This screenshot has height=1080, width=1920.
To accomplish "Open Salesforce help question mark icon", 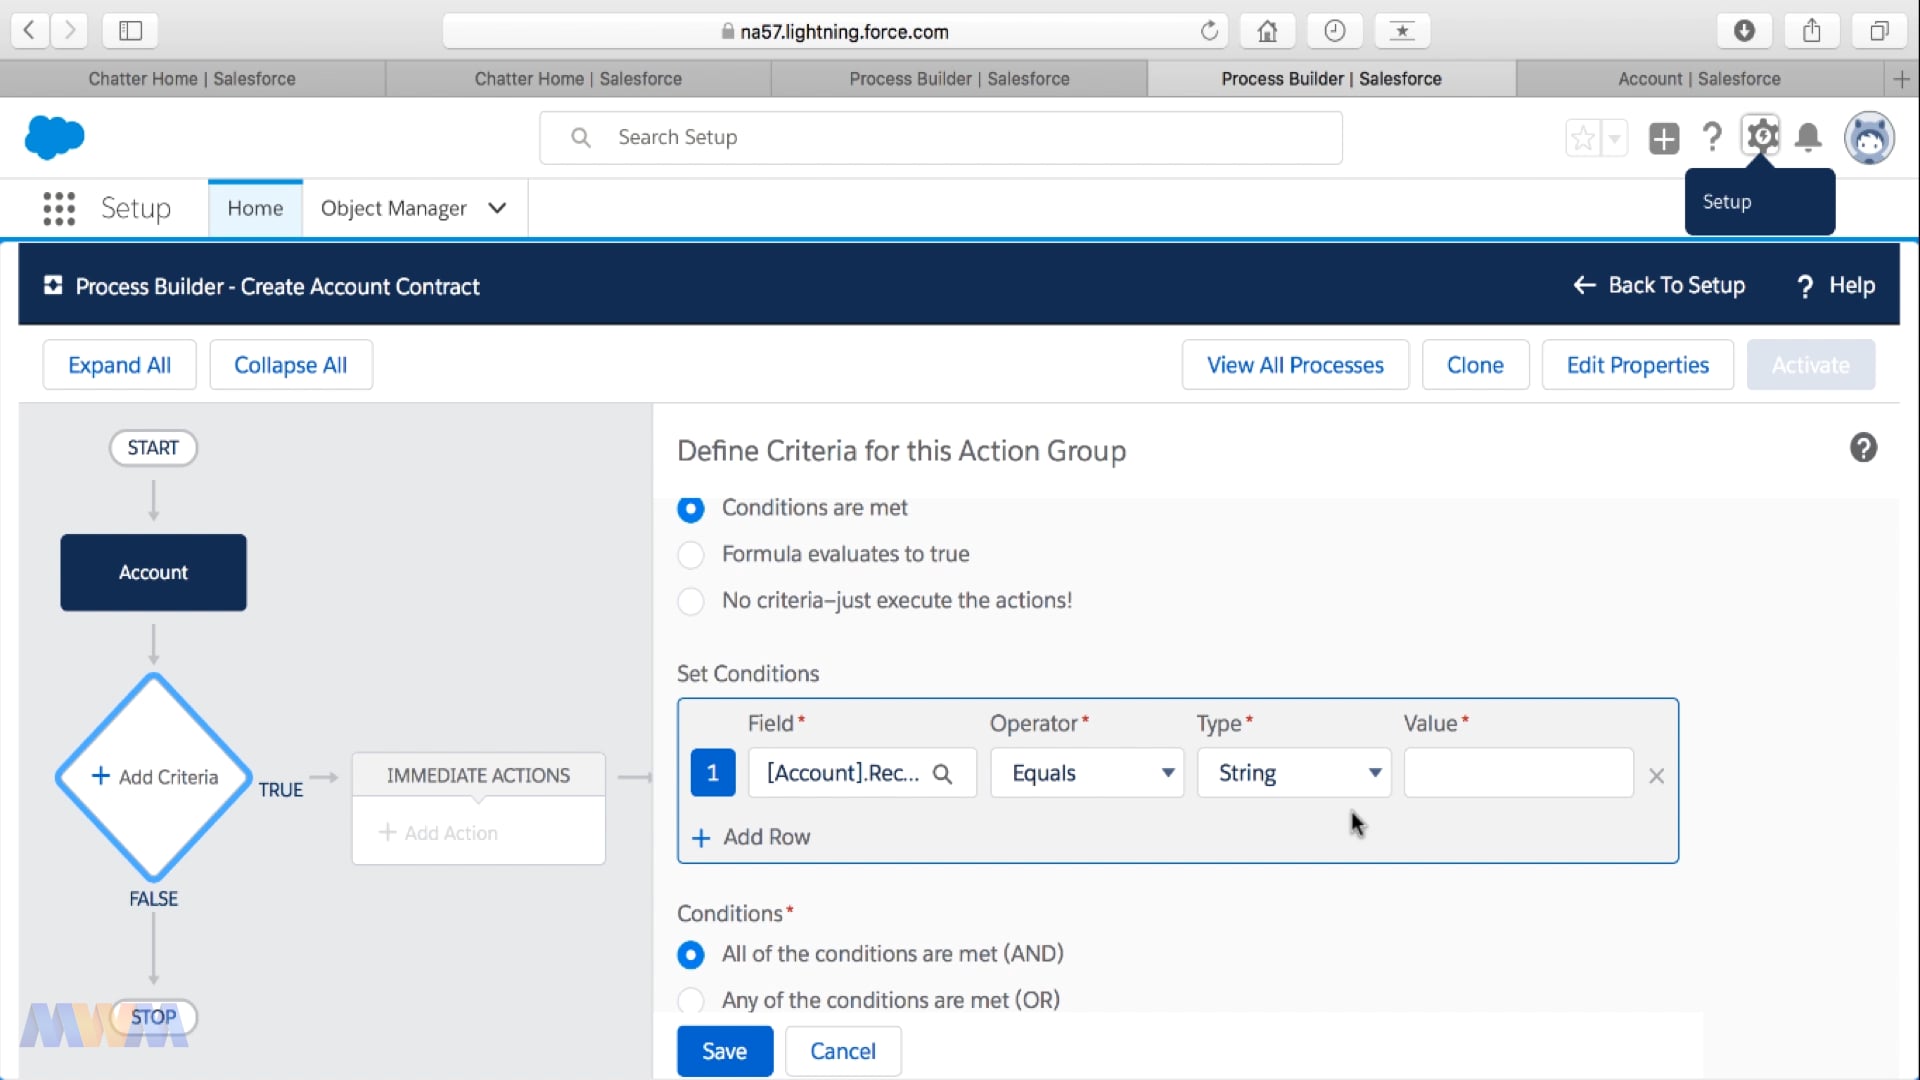I will pyautogui.click(x=1712, y=137).
